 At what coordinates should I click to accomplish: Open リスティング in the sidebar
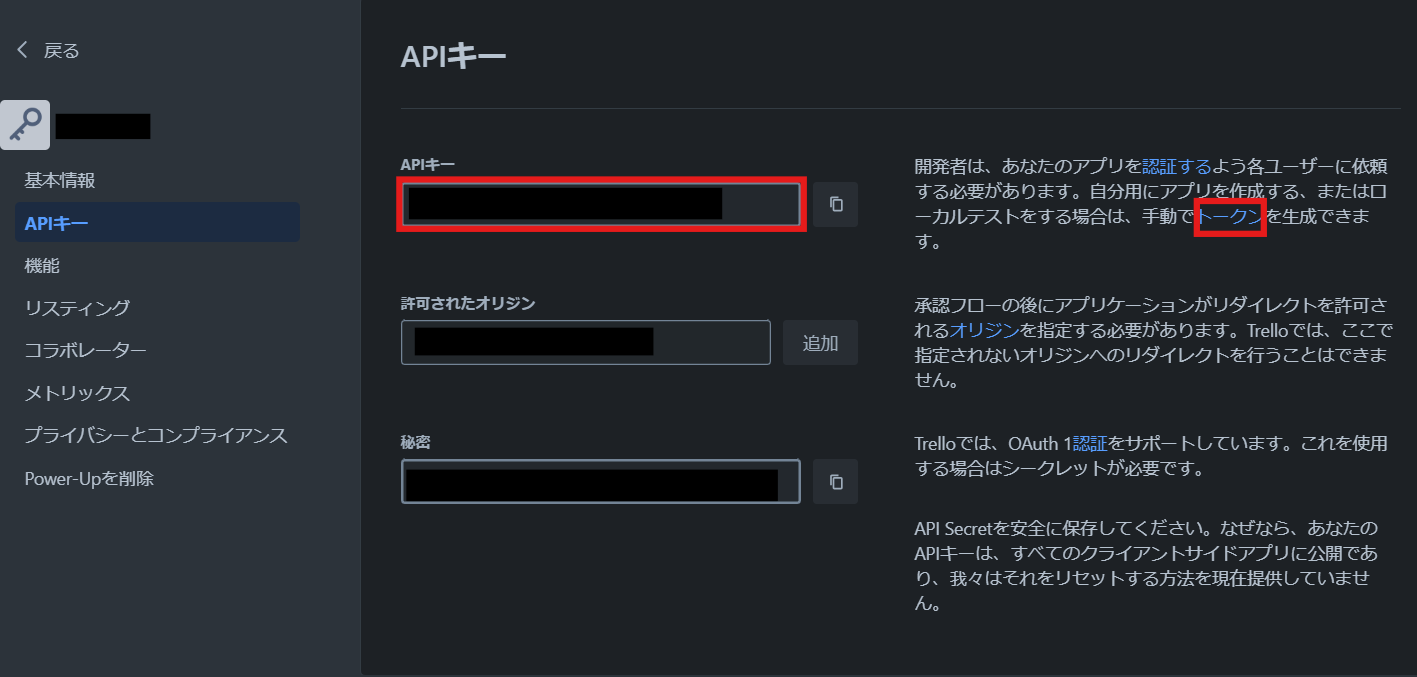click(77, 308)
